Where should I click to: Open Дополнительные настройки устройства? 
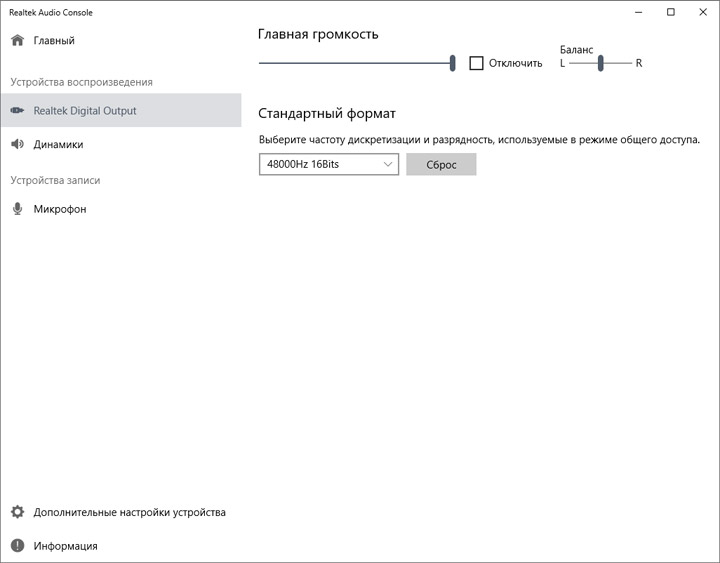pos(129,512)
